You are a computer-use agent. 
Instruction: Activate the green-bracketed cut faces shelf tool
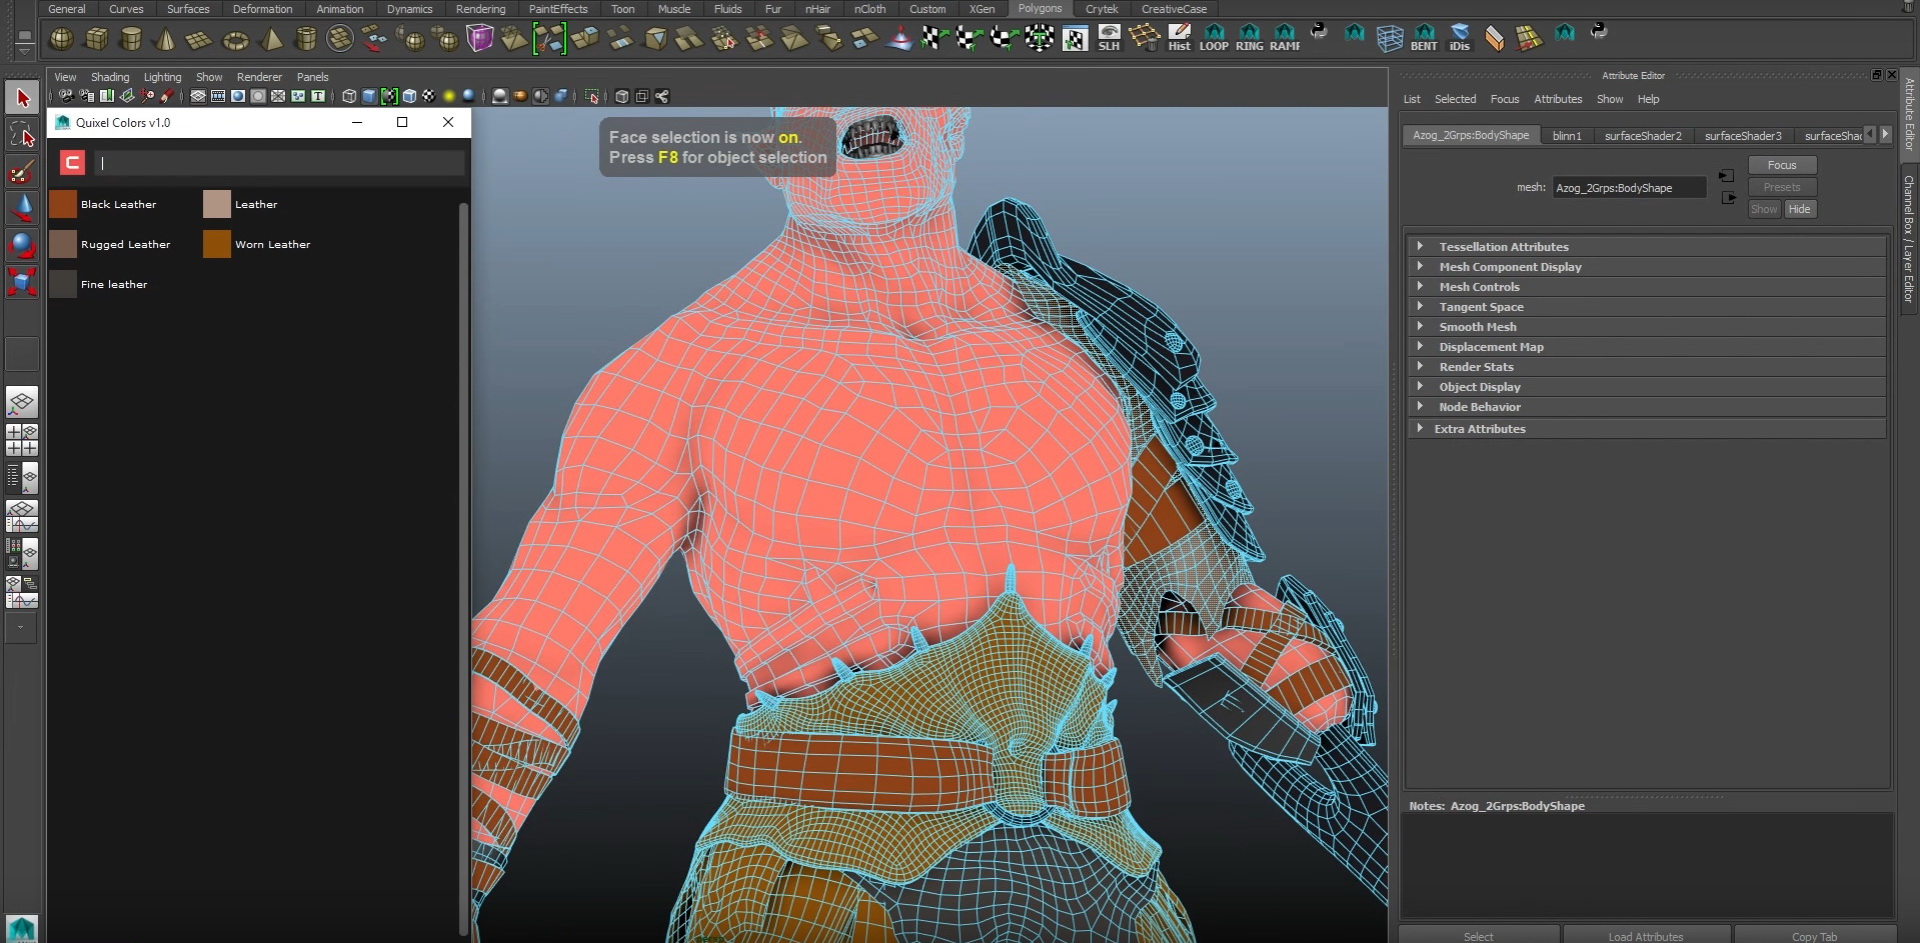click(549, 39)
